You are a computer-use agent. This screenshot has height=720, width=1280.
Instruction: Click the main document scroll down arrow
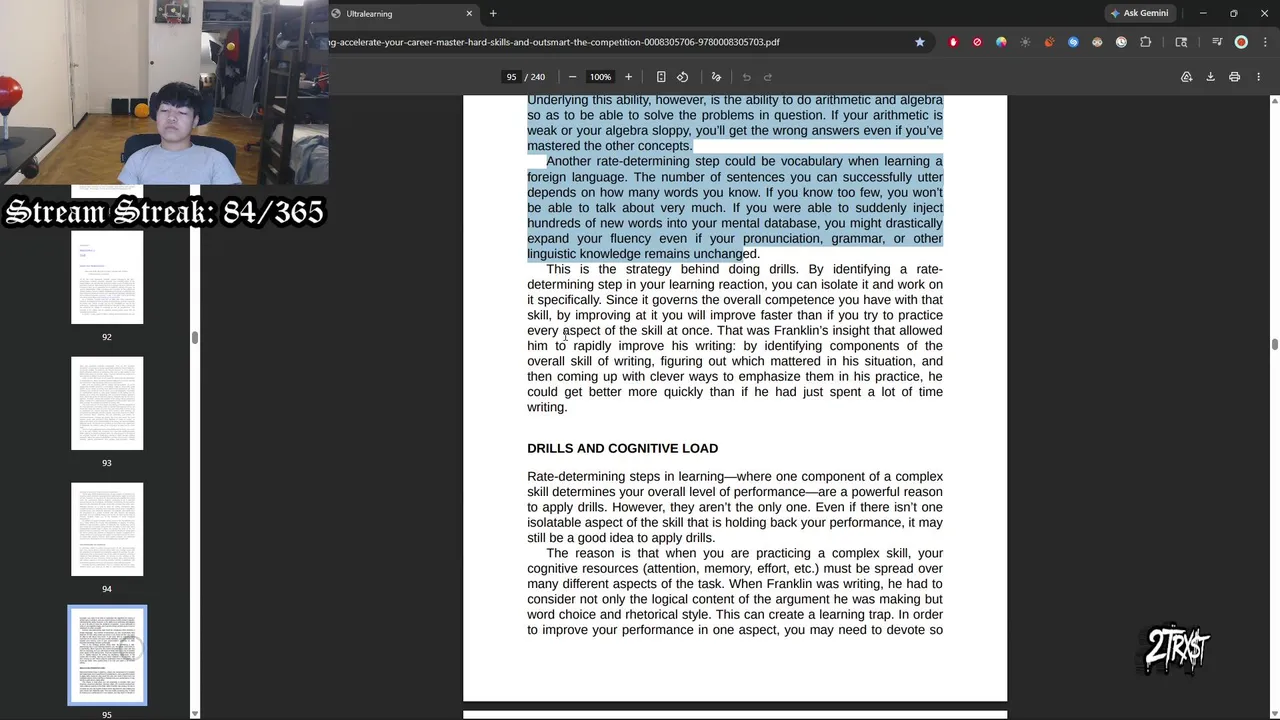[x=1274, y=713]
